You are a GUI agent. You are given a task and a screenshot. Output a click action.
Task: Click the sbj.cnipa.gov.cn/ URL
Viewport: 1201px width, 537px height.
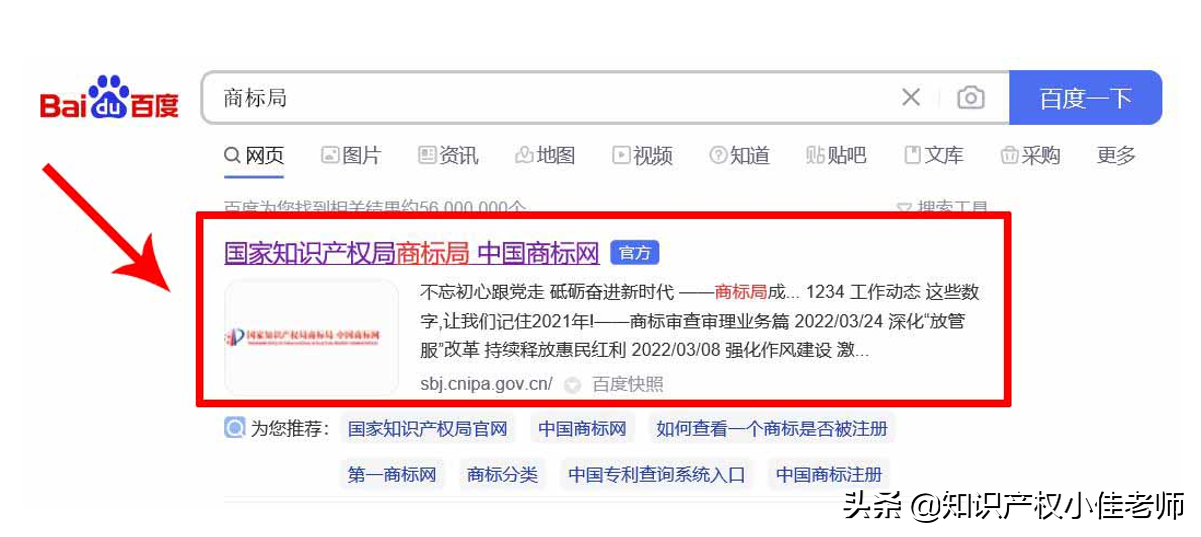(487, 384)
